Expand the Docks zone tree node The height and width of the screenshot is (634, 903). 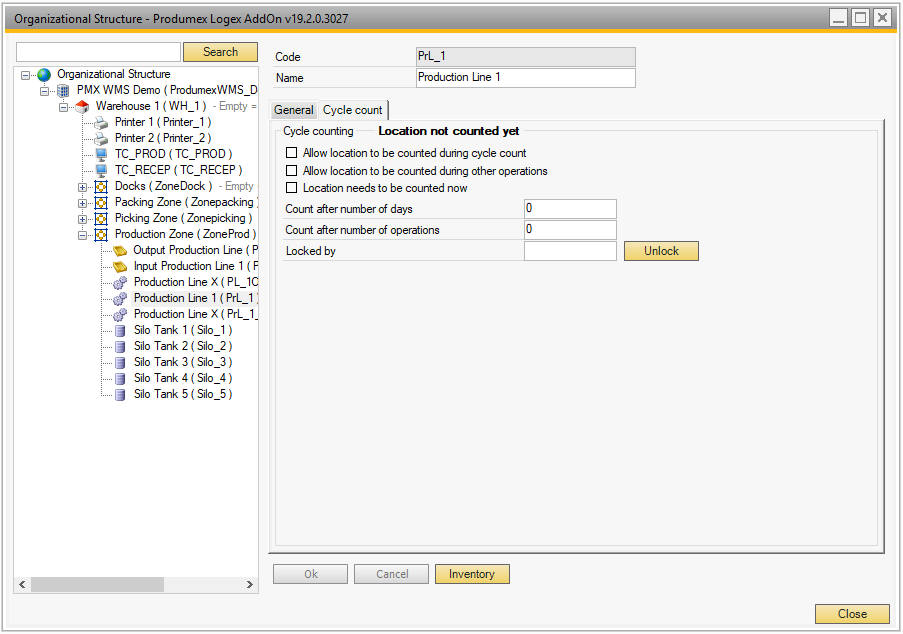point(82,186)
